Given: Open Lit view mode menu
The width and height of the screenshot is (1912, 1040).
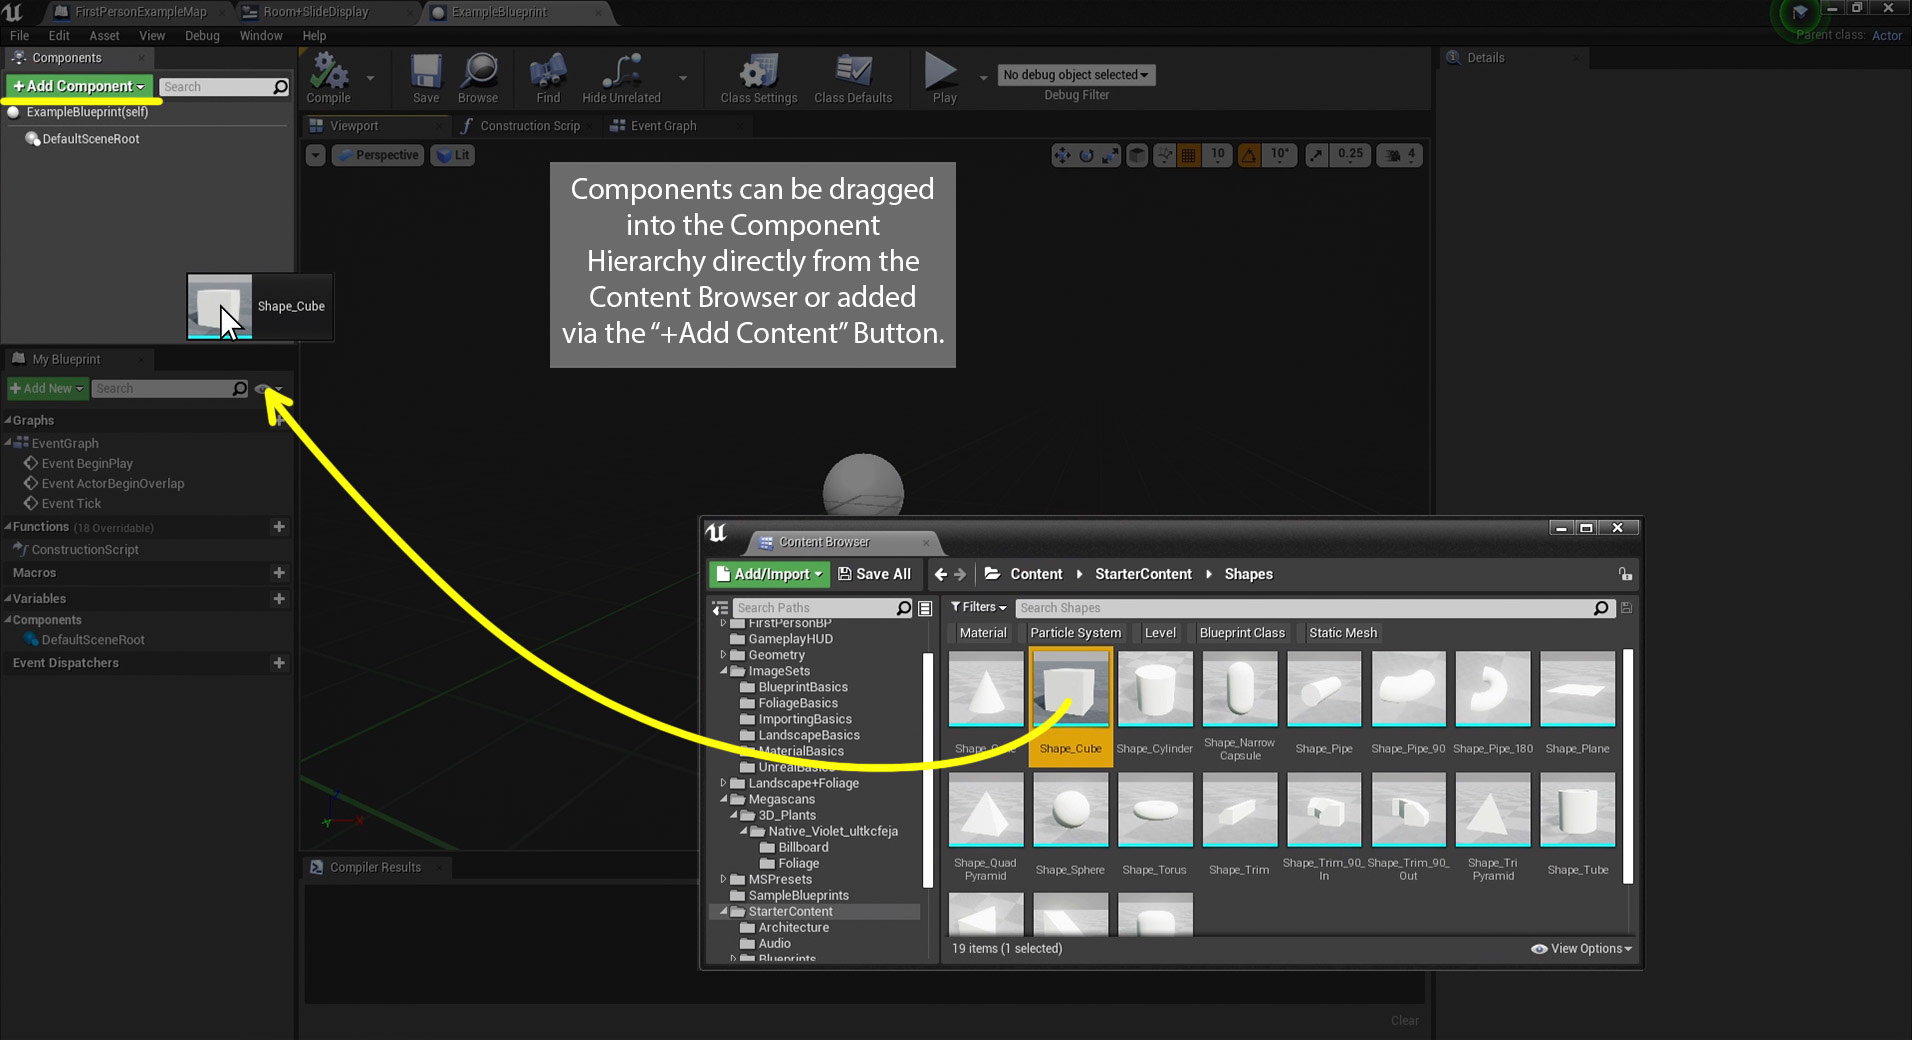Looking at the screenshot, I should (453, 155).
